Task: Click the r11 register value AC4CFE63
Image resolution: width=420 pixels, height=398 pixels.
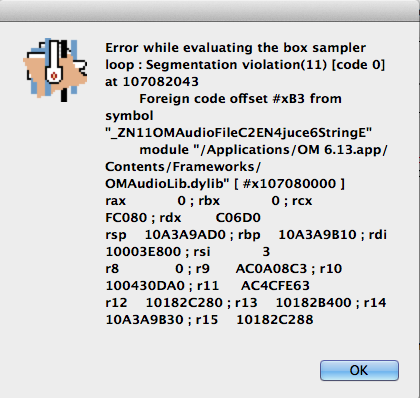Action: tap(275, 286)
